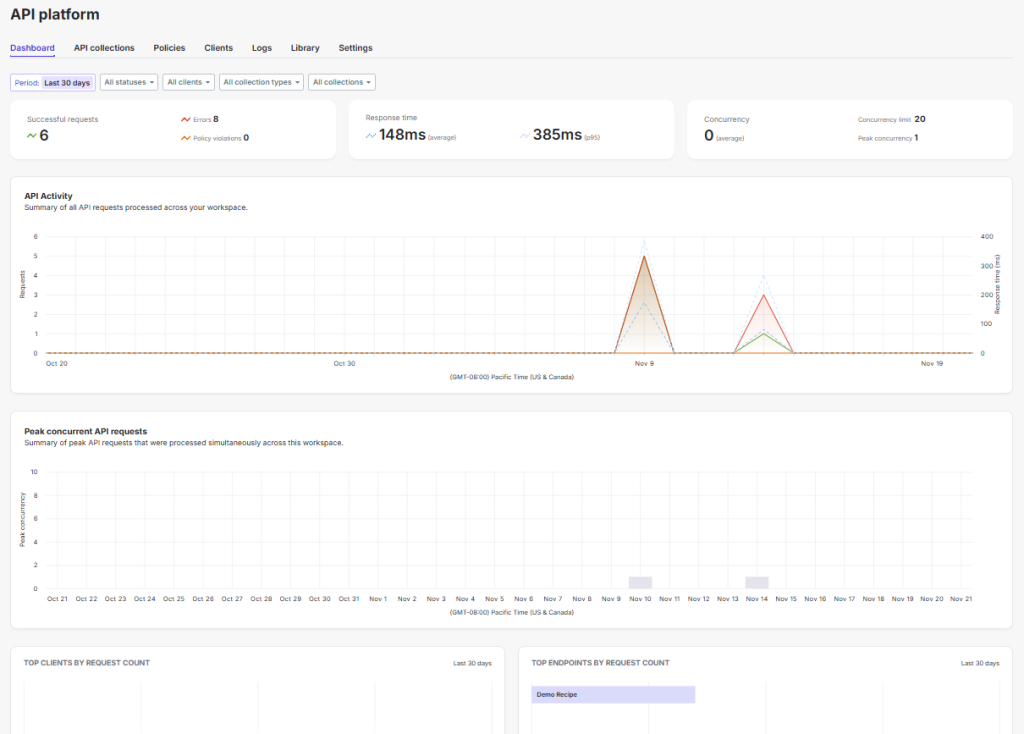Open the All clients filter dropdown
The height and width of the screenshot is (734, 1024).
coord(188,82)
